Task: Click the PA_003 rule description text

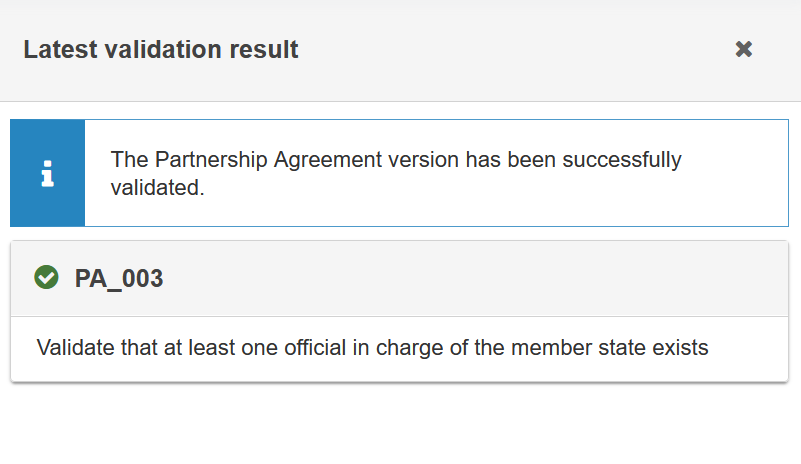Action: (372, 348)
